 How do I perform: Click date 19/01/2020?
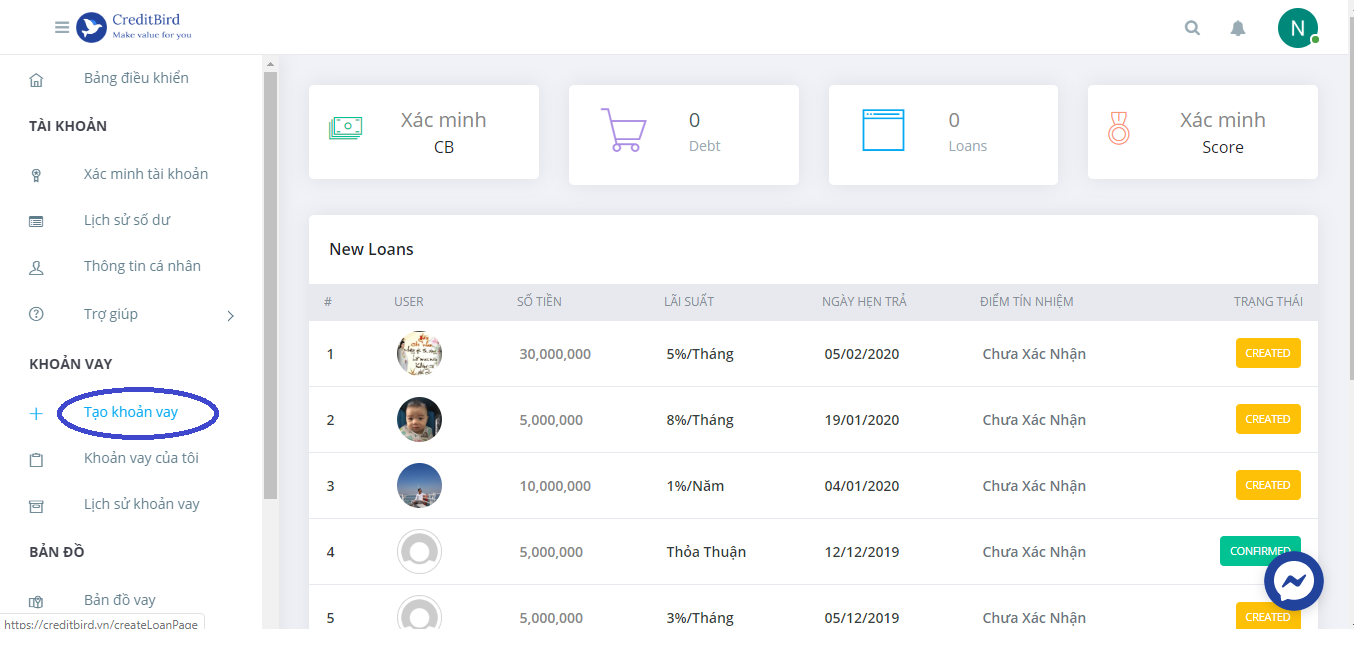[x=862, y=420]
